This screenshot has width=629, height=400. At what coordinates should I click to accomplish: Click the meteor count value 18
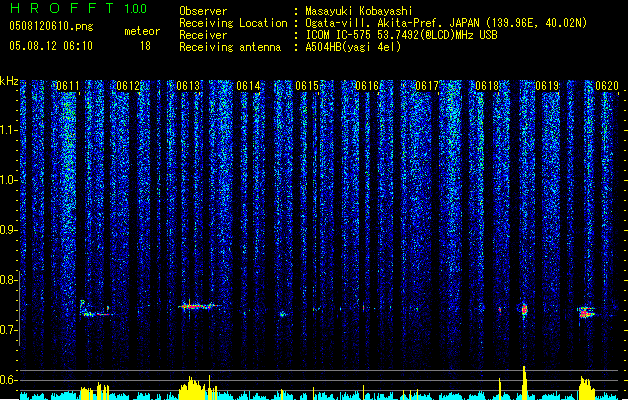pyautogui.click(x=145, y=46)
